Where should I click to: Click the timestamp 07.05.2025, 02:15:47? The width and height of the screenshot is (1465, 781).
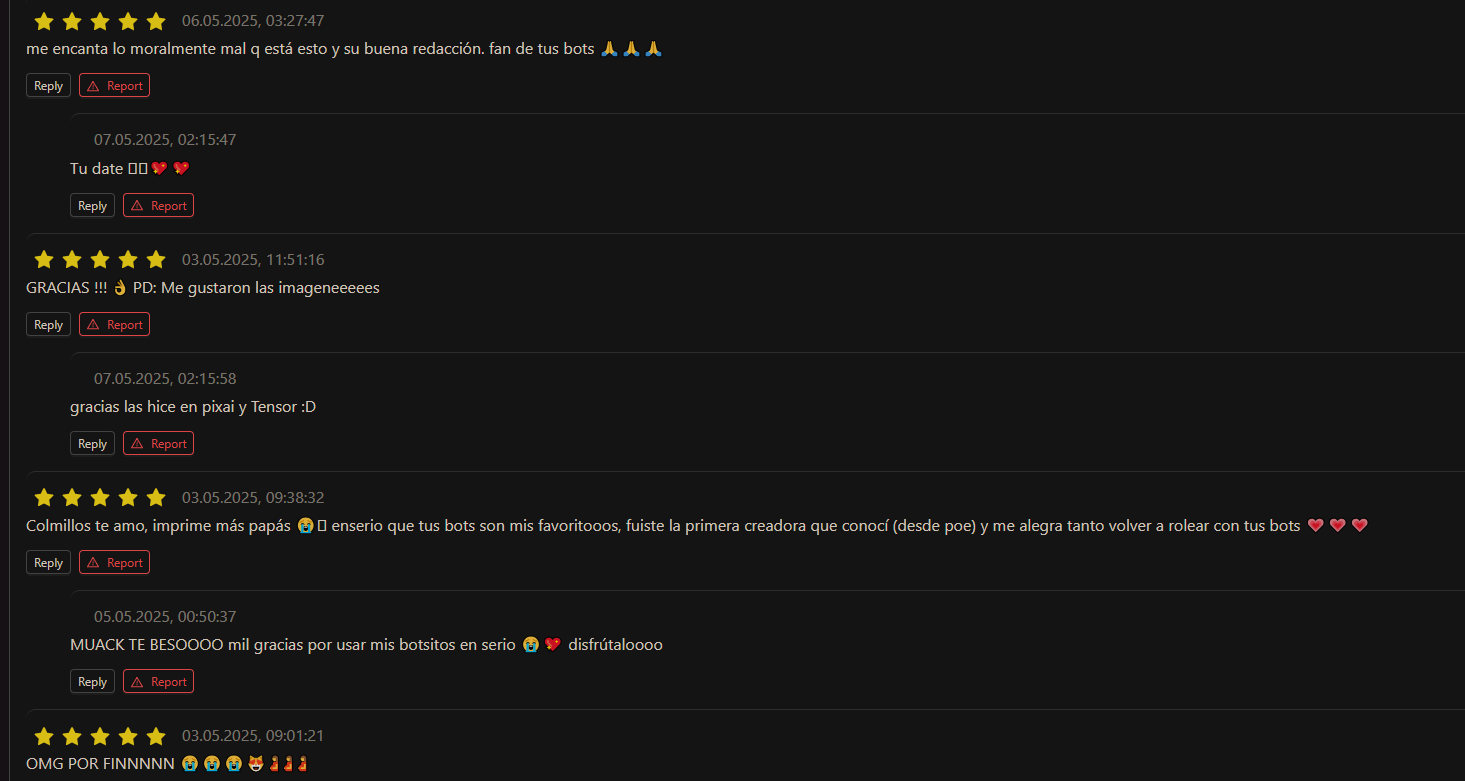pyautogui.click(x=165, y=140)
